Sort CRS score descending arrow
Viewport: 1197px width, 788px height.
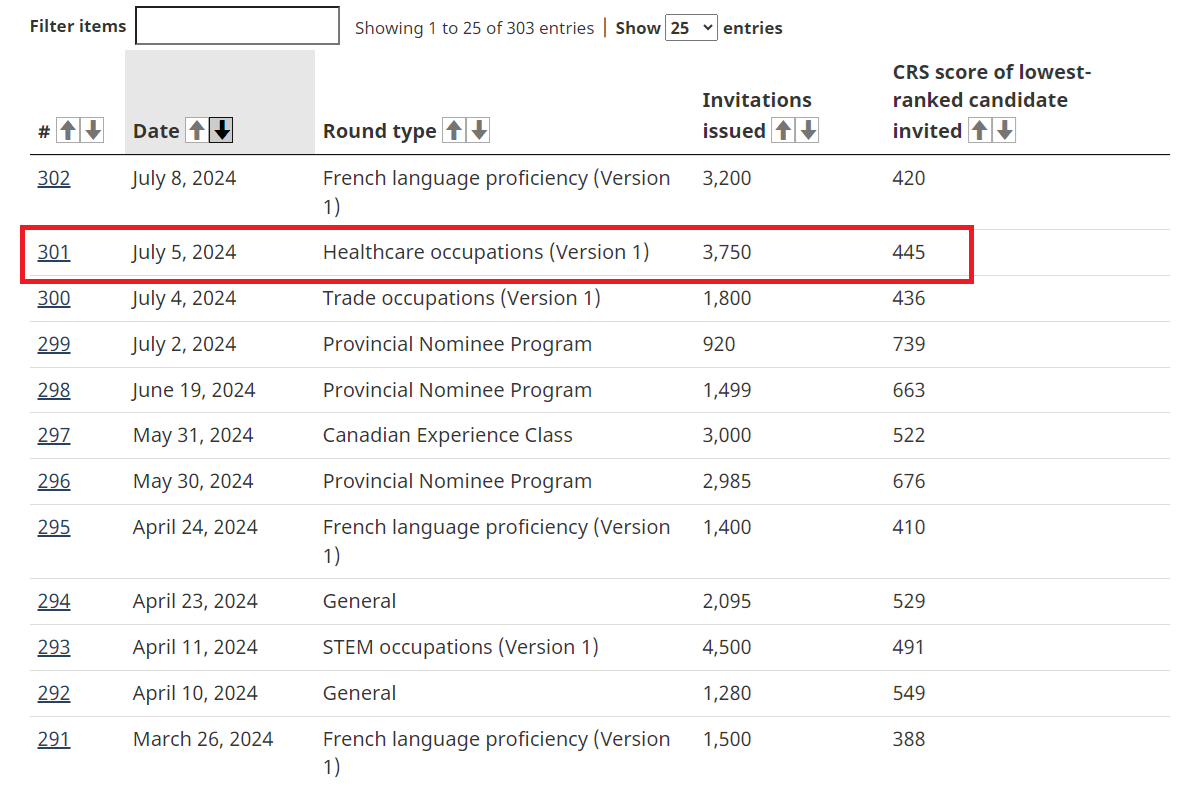tap(1005, 130)
